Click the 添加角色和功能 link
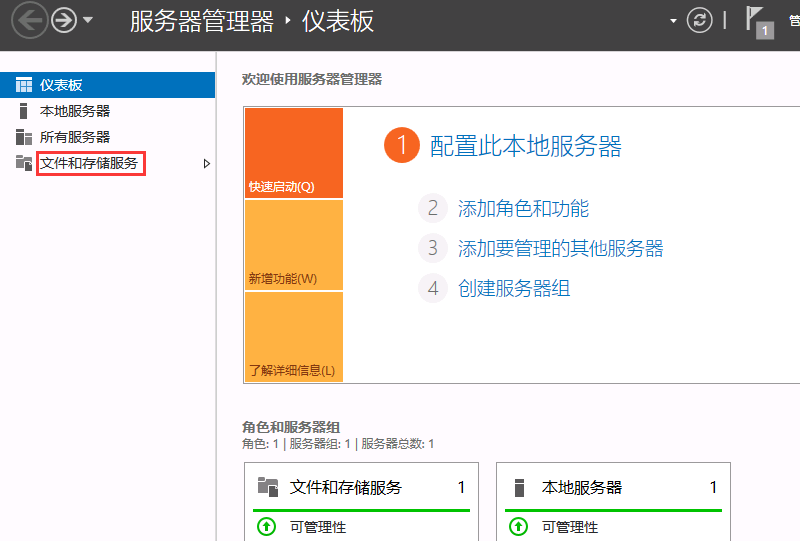This screenshot has height=541, width=800. click(523, 209)
